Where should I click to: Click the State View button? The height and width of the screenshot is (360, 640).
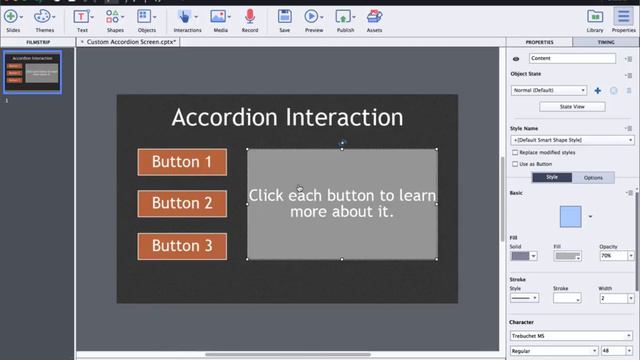pos(572,107)
